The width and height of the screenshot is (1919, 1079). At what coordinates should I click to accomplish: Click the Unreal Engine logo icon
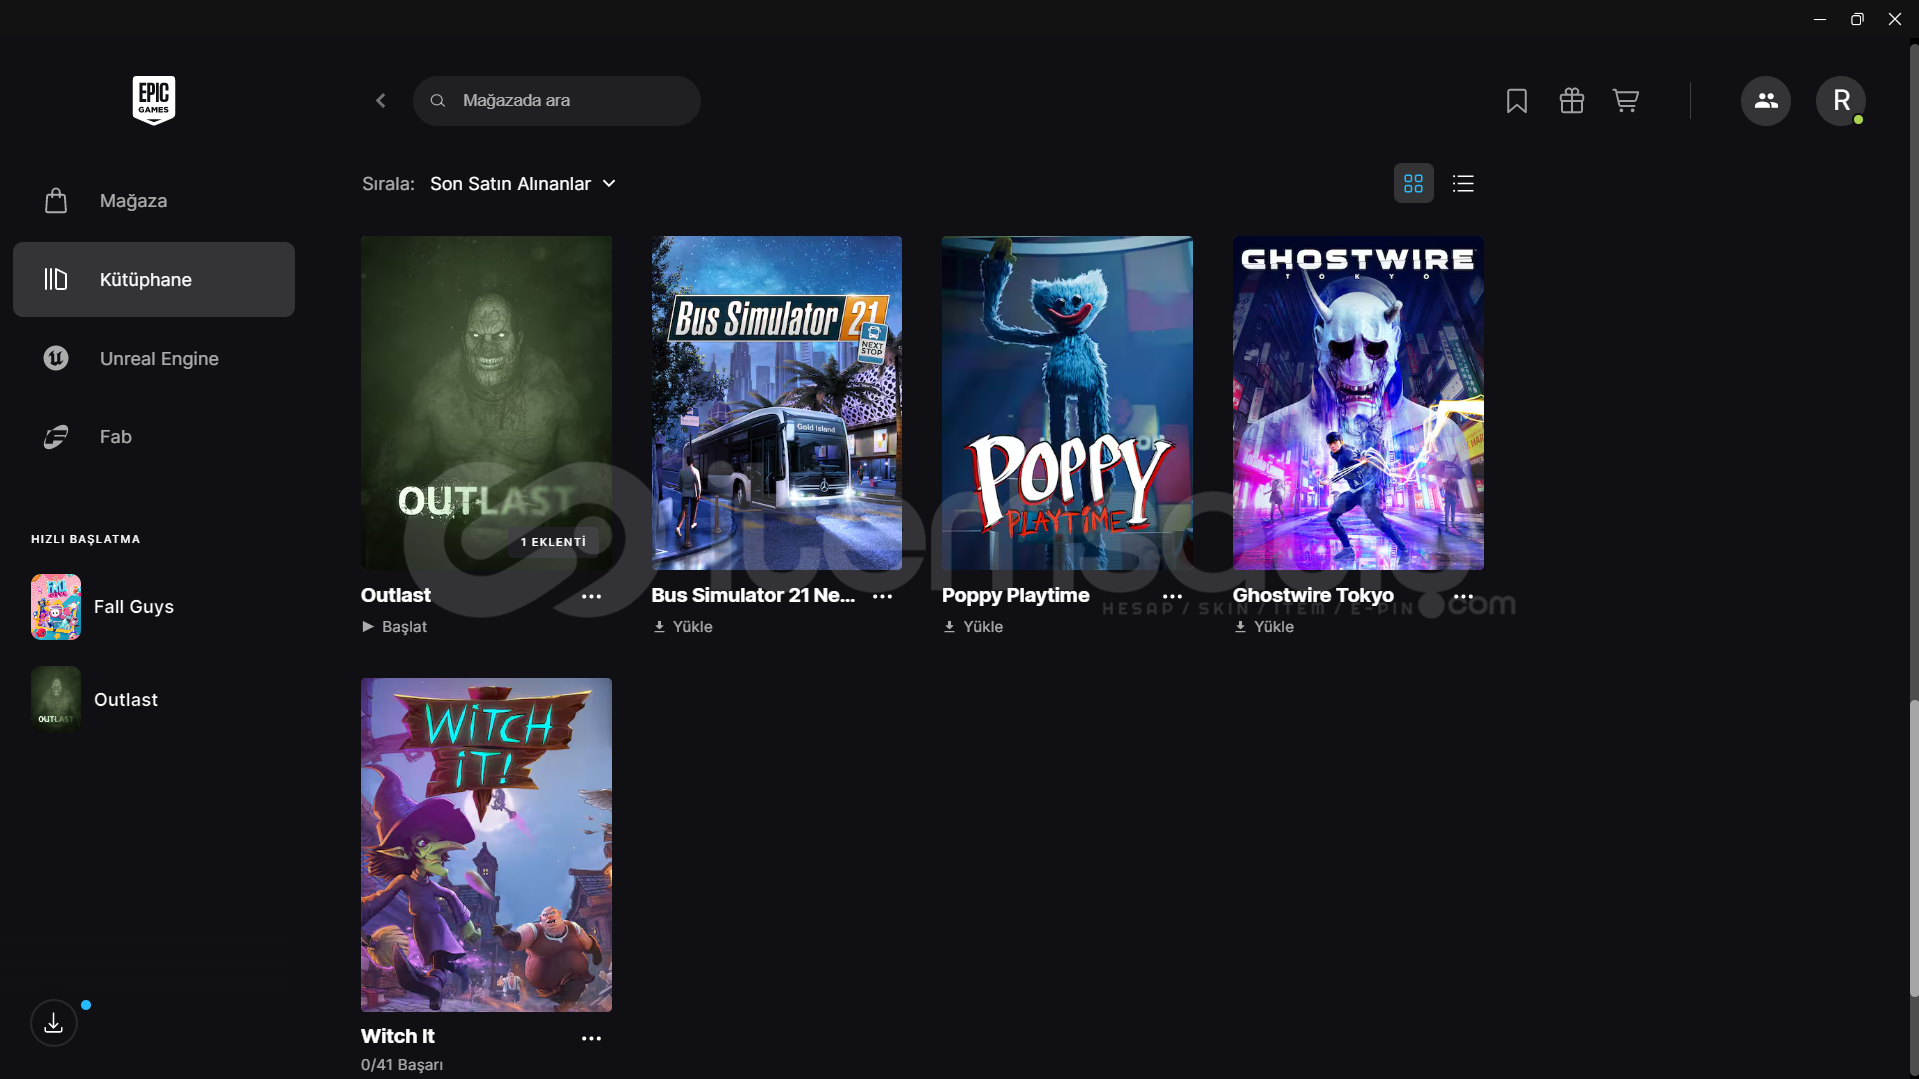pos(56,358)
